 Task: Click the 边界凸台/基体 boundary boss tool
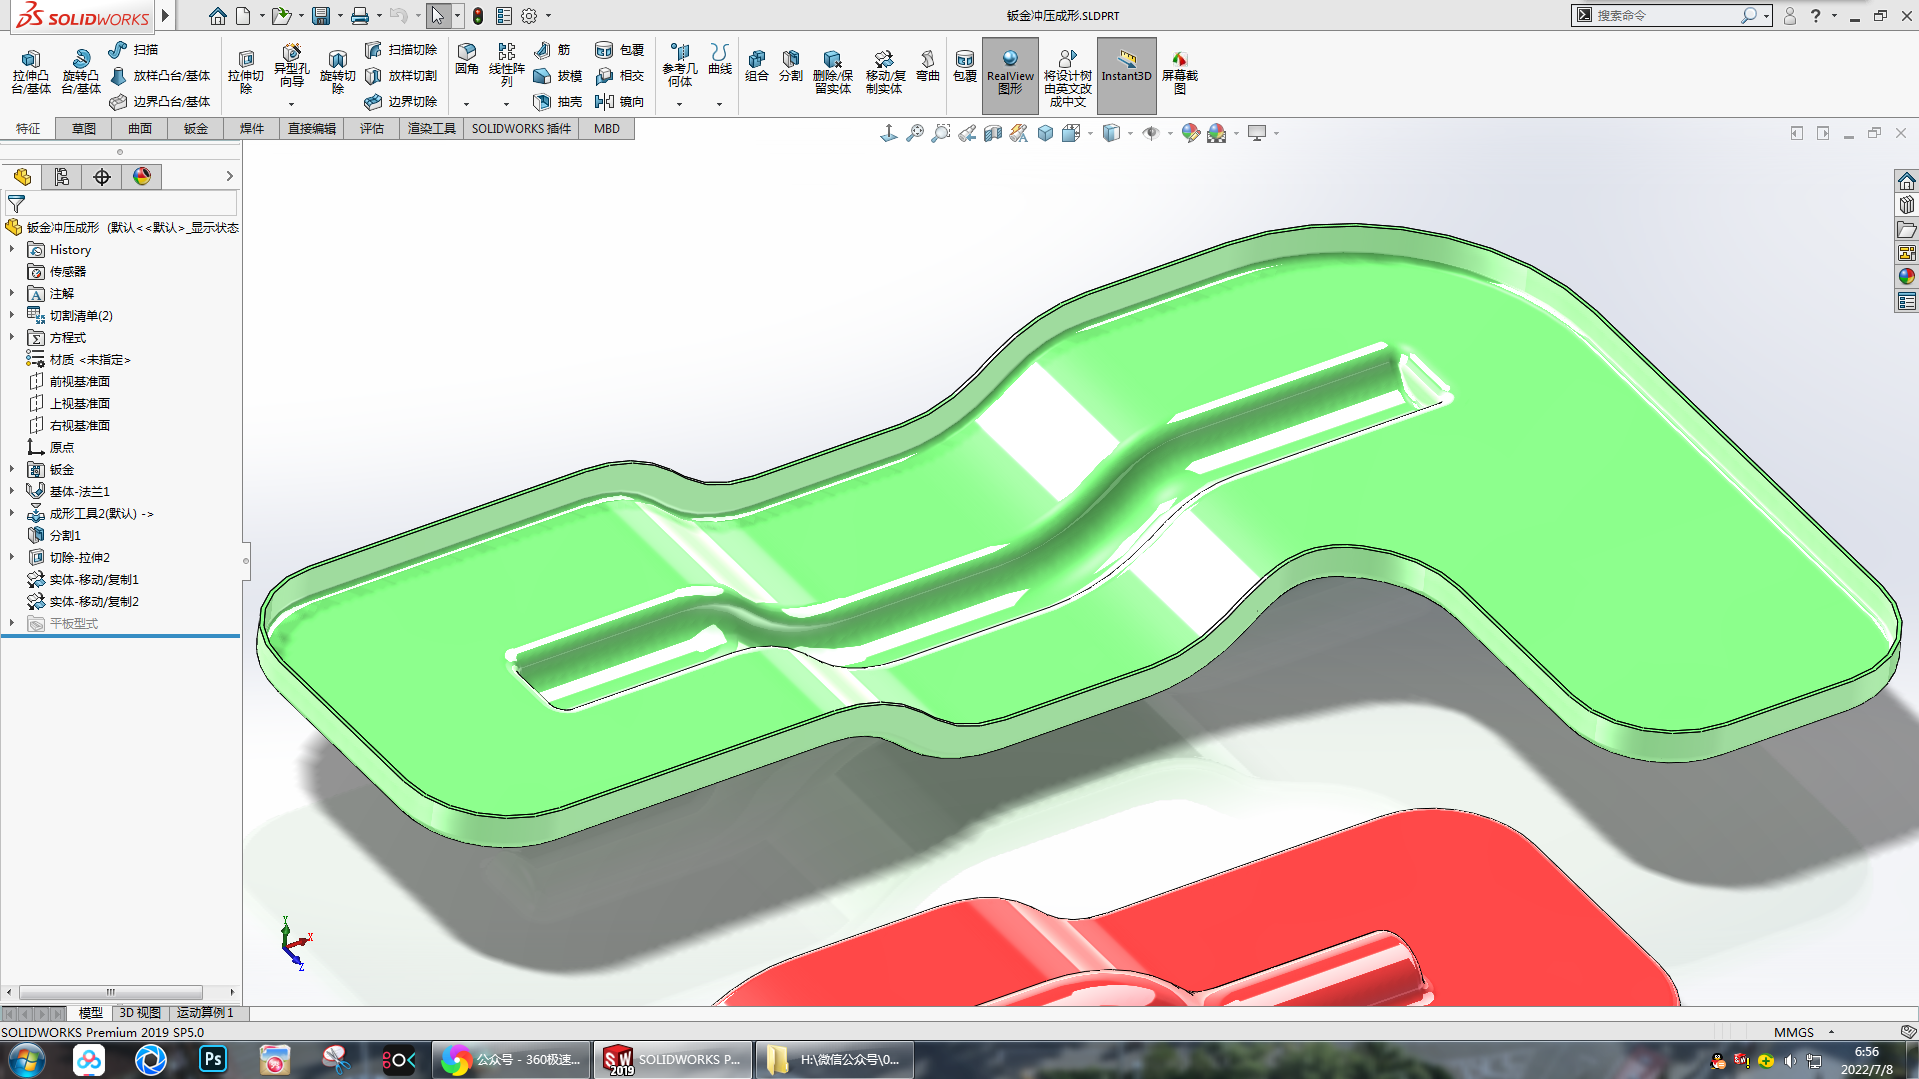pos(160,102)
